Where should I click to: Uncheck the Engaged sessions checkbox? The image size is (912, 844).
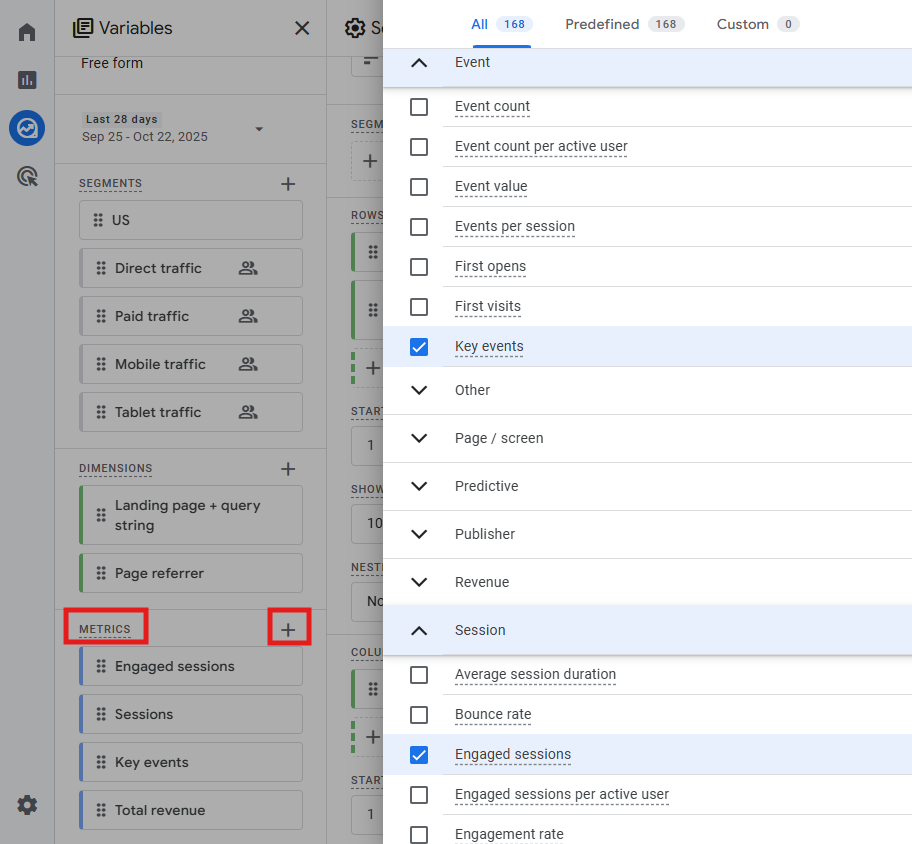419,755
